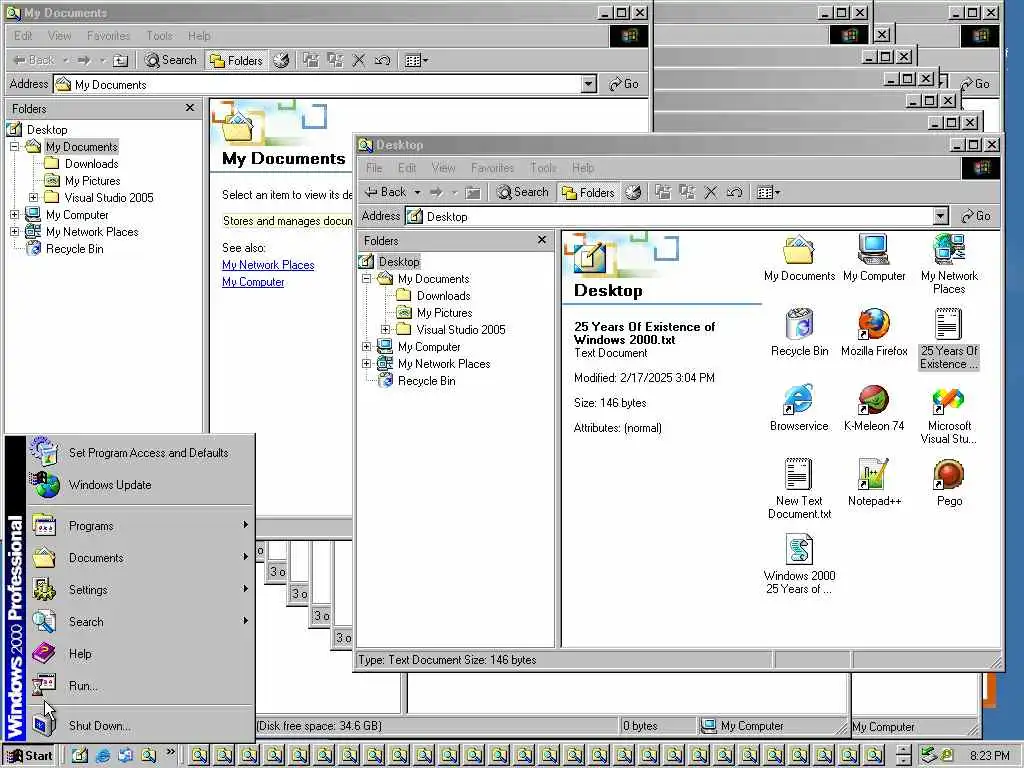The width and height of the screenshot is (1024, 768).
Task: Click Search button in Desktop window toolbar
Action: [522, 192]
